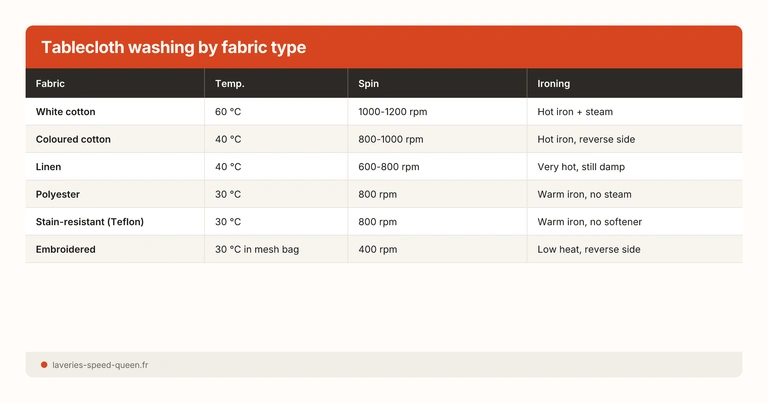Screen dimensions: 768x403
Task: Select the White cotton row label
Action: click(66, 112)
